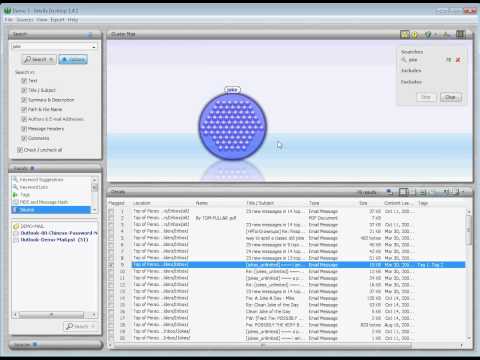Click the Clear button in the Searches box
Viewport: 480px width, 360px height.
pyautogui.click(x=451, y=97)
